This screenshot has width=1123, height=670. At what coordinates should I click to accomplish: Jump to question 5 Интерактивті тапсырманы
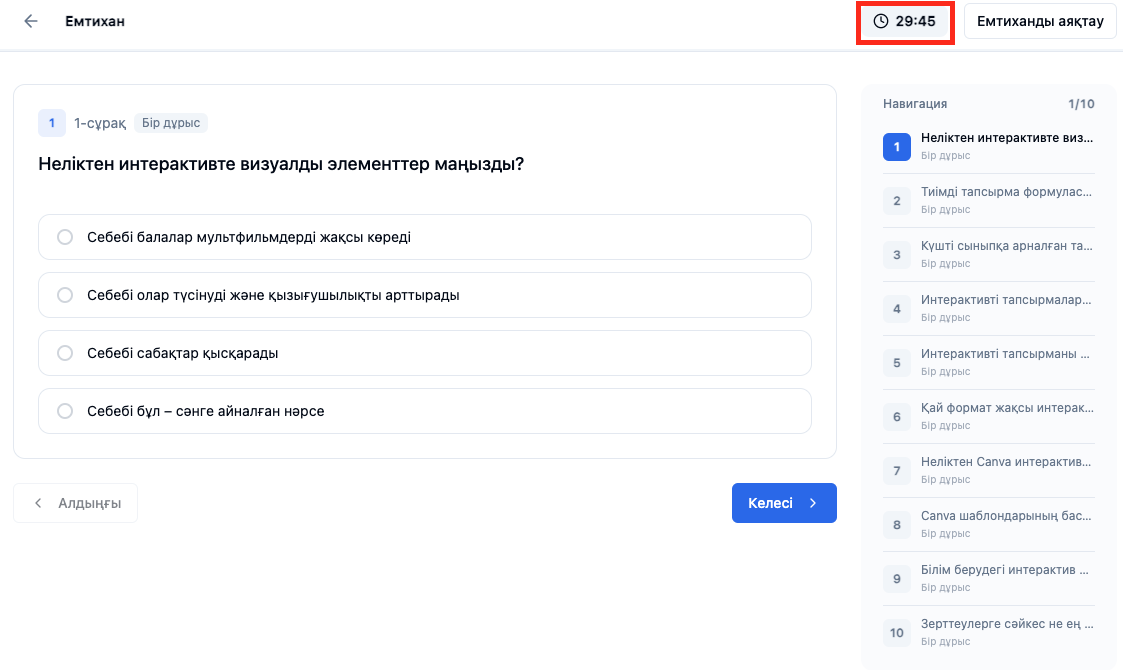(x=988, y=363)
